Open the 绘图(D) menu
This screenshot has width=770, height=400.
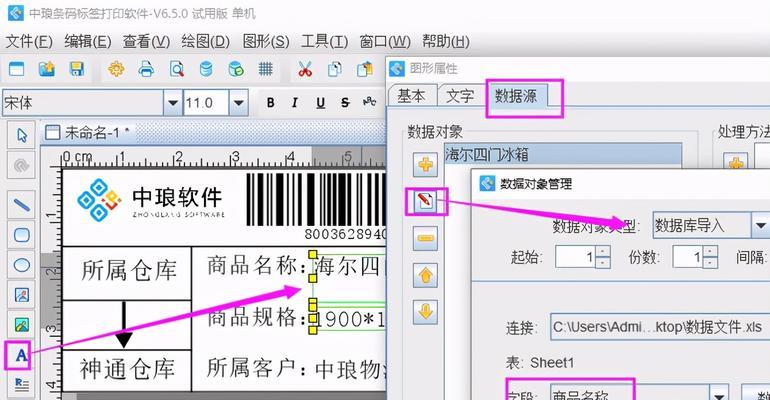pyautogui.click(x=205, y=42)
